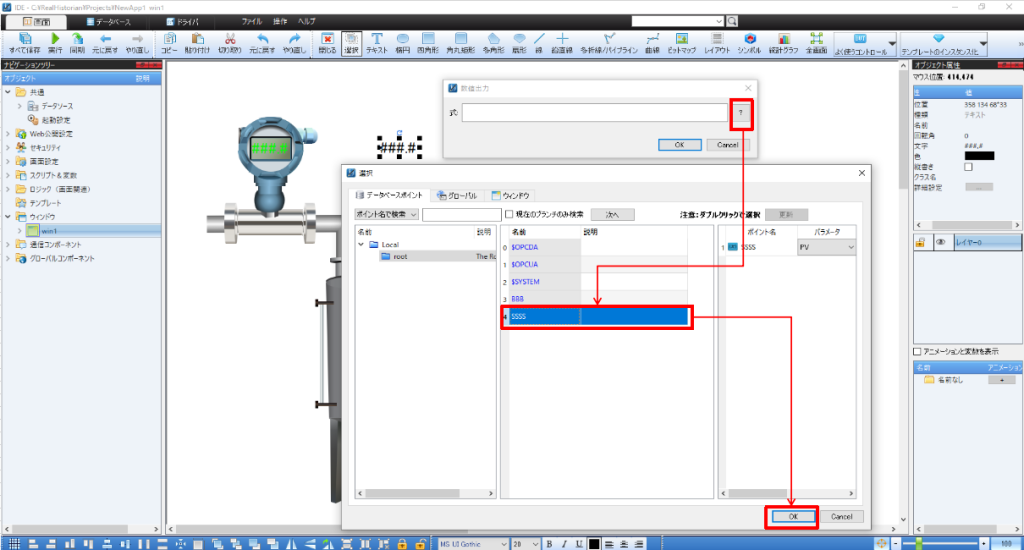Select the SSSS row in the point list
Viewport: 1024px width, 550px height.
595,316
